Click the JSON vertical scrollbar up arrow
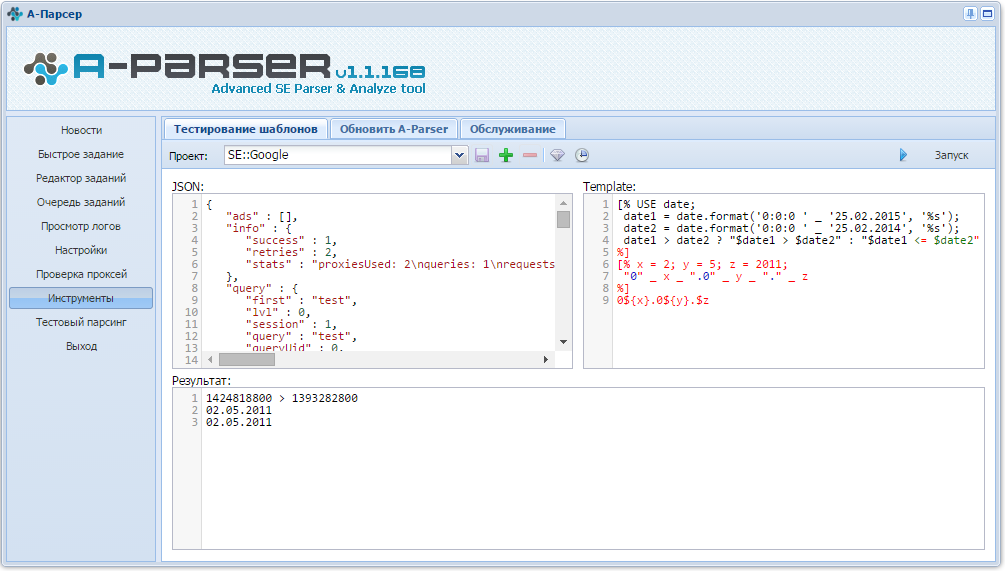 pyautogui.click(x=563, y=203)
